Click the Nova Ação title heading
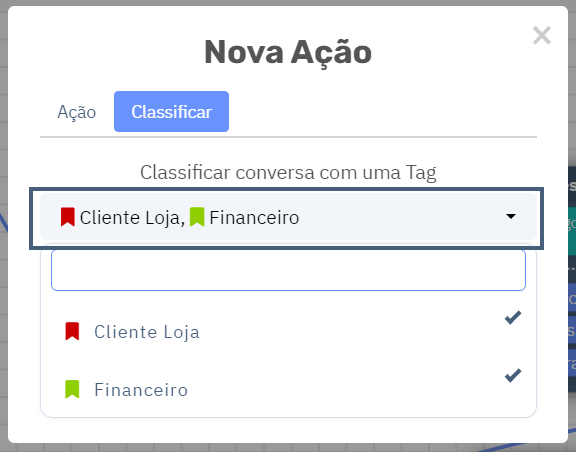This screenshot has height=452, width=576. (288, 53)
